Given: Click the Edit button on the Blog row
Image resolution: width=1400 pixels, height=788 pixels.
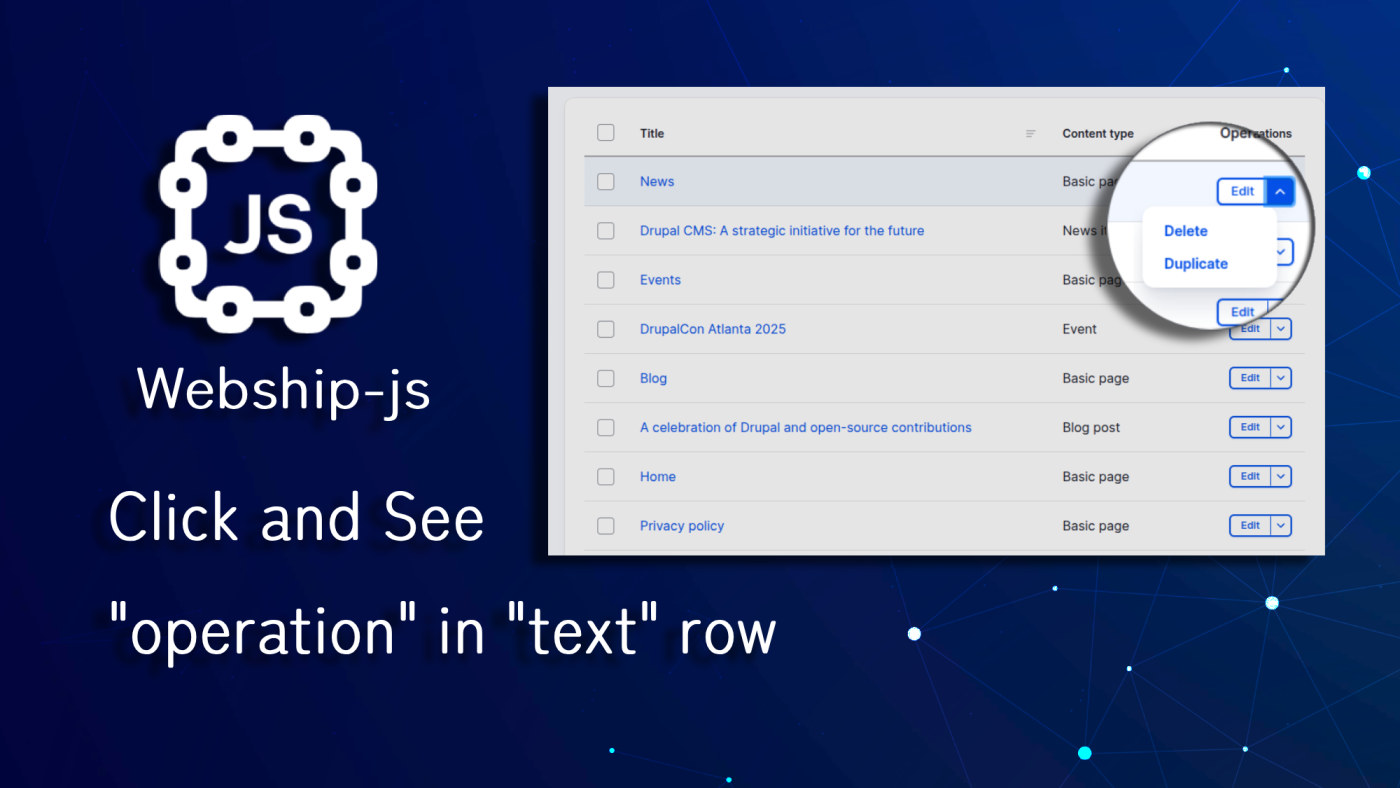Looking at the screenshot, I should [x=1249, y=378].
